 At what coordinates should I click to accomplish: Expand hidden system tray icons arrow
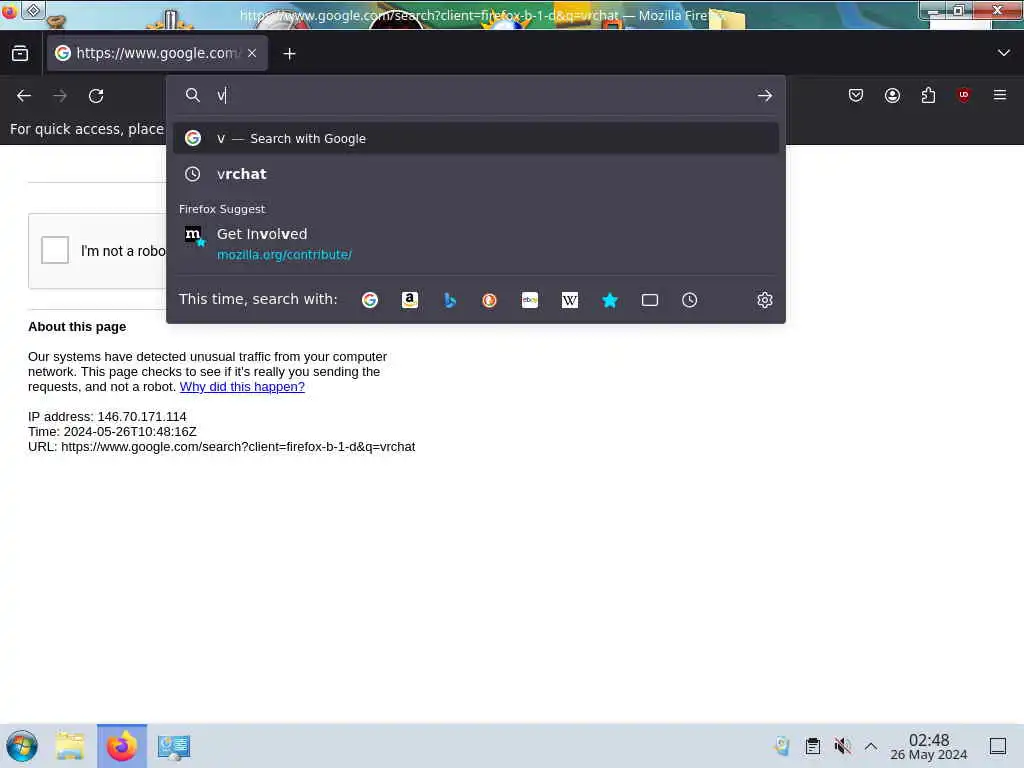(871, 746)
